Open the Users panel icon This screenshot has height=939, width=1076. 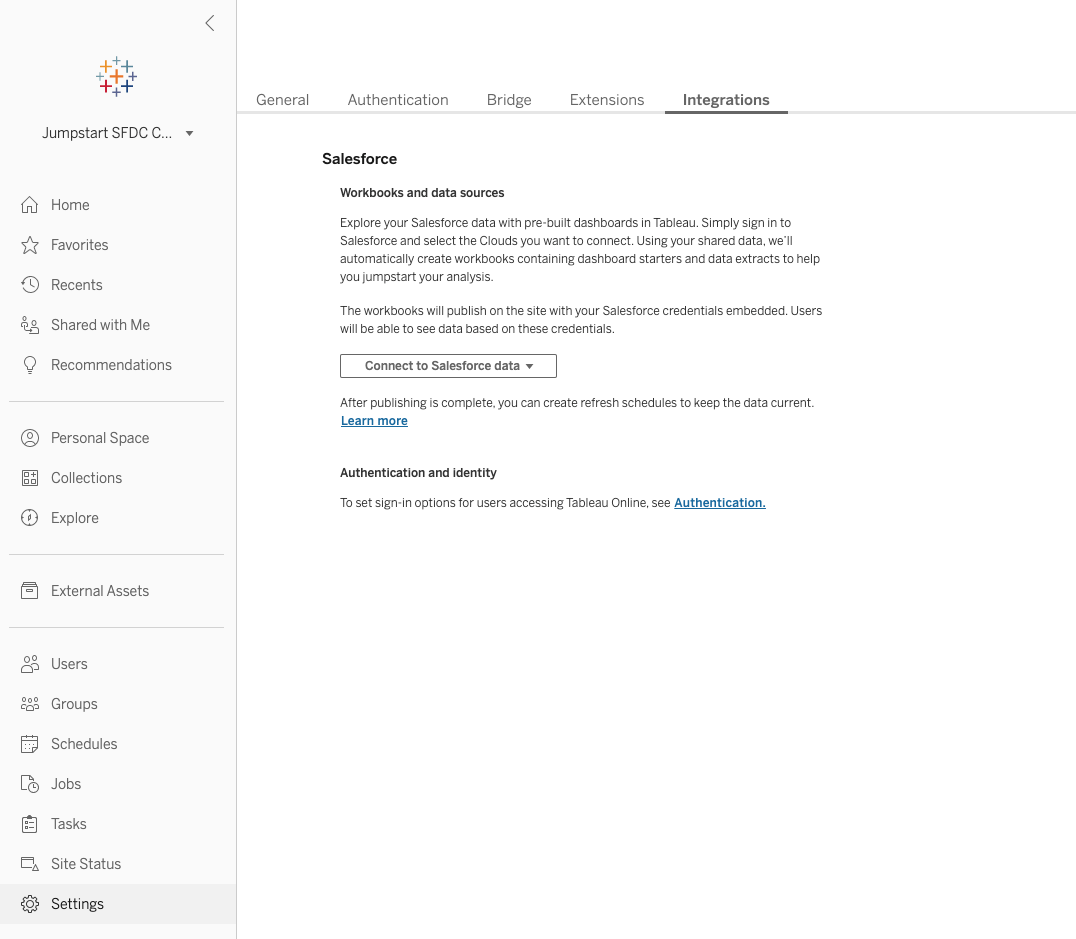30,663
